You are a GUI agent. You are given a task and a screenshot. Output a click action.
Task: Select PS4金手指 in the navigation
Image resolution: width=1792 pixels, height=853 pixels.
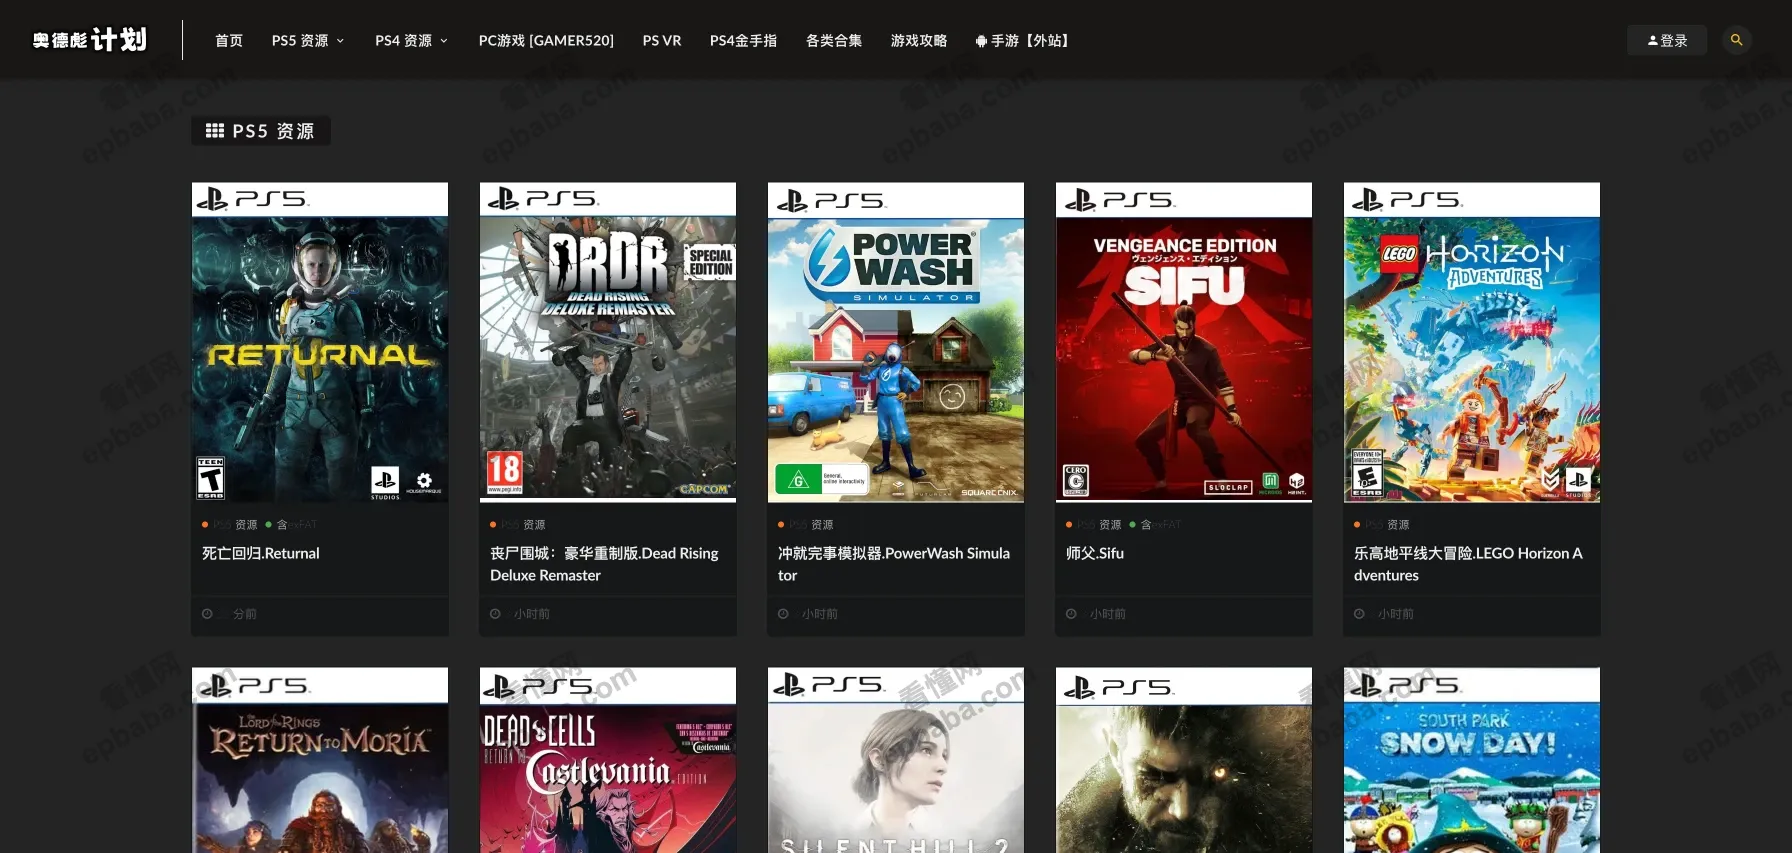click(743, 40)
